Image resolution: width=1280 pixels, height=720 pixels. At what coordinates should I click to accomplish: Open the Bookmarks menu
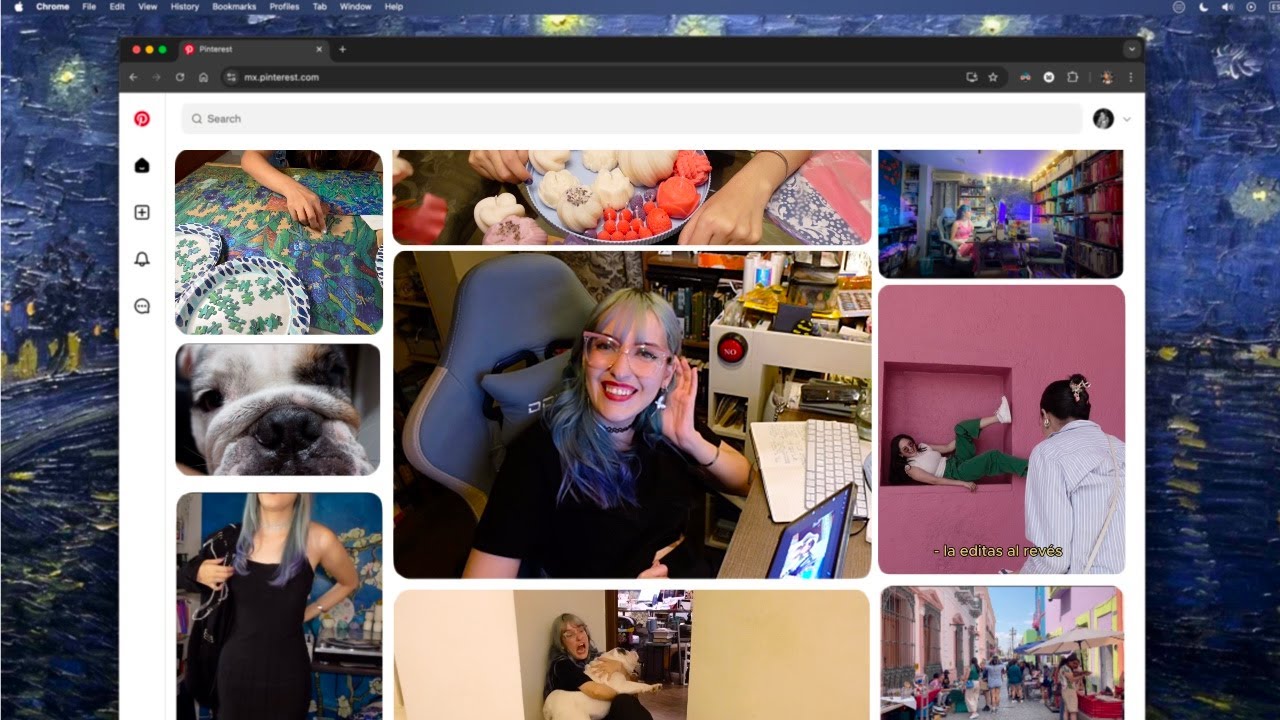(x=234, y=6)
